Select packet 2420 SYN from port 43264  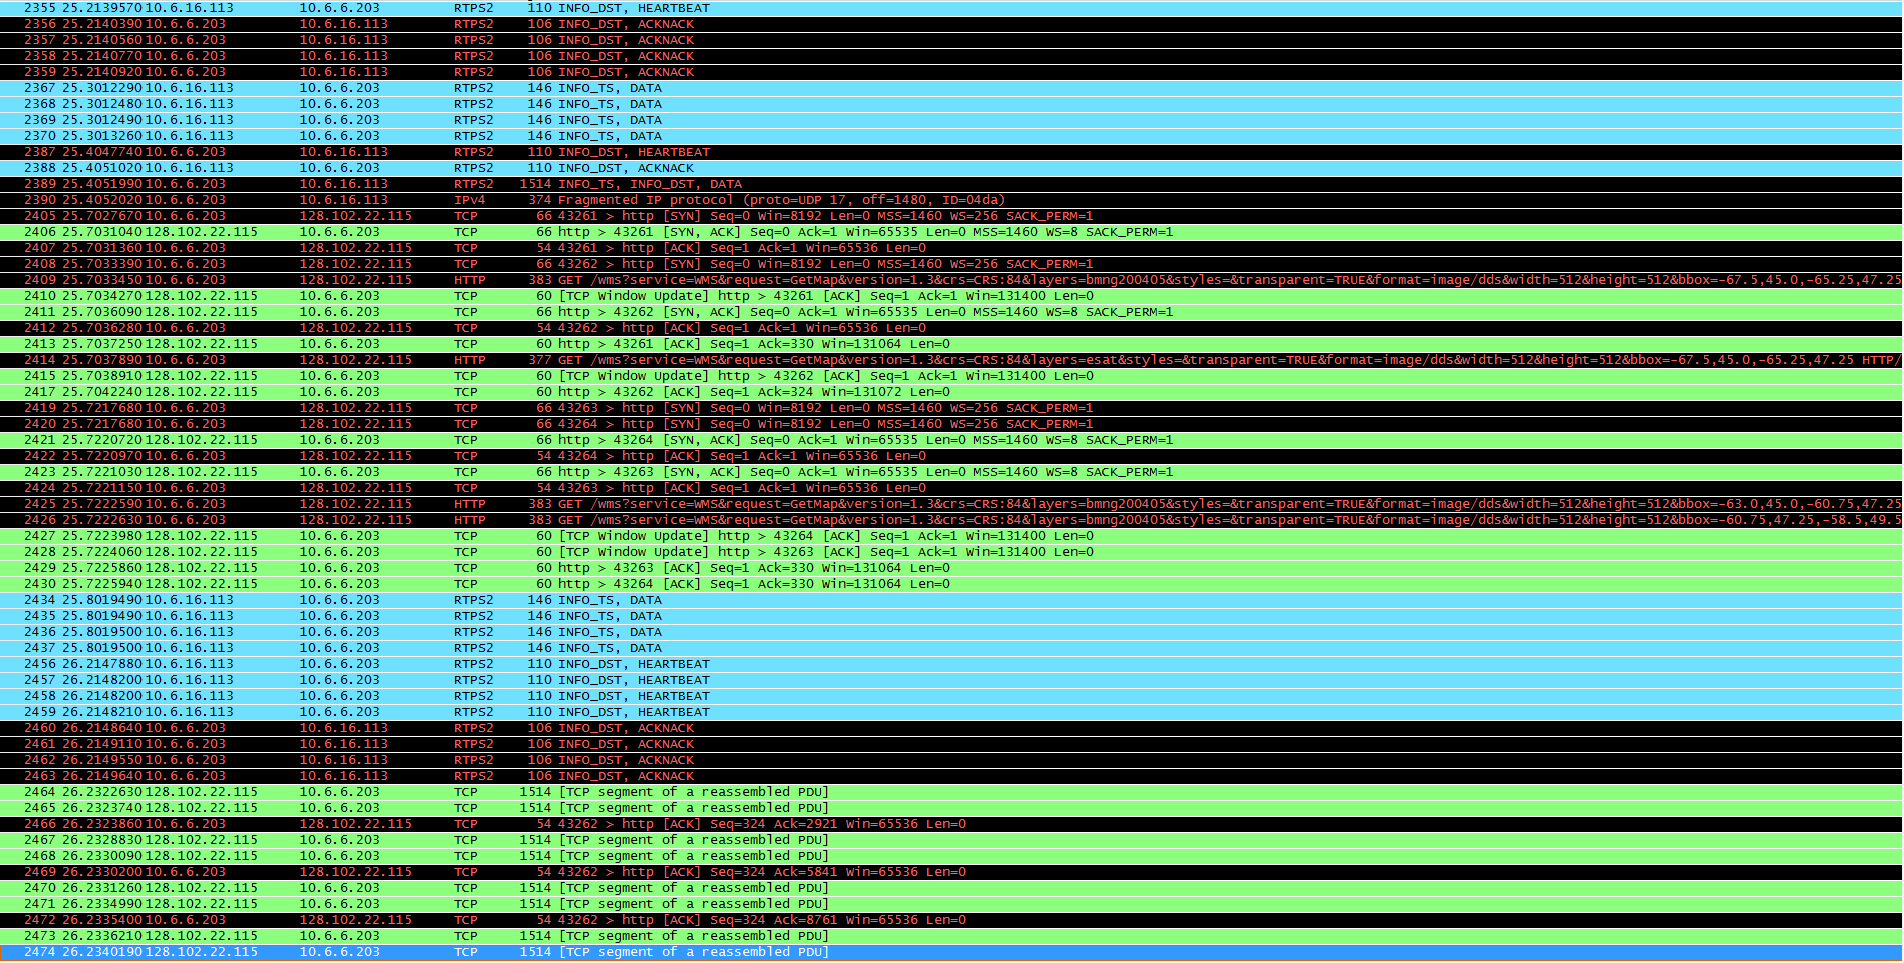952,424
